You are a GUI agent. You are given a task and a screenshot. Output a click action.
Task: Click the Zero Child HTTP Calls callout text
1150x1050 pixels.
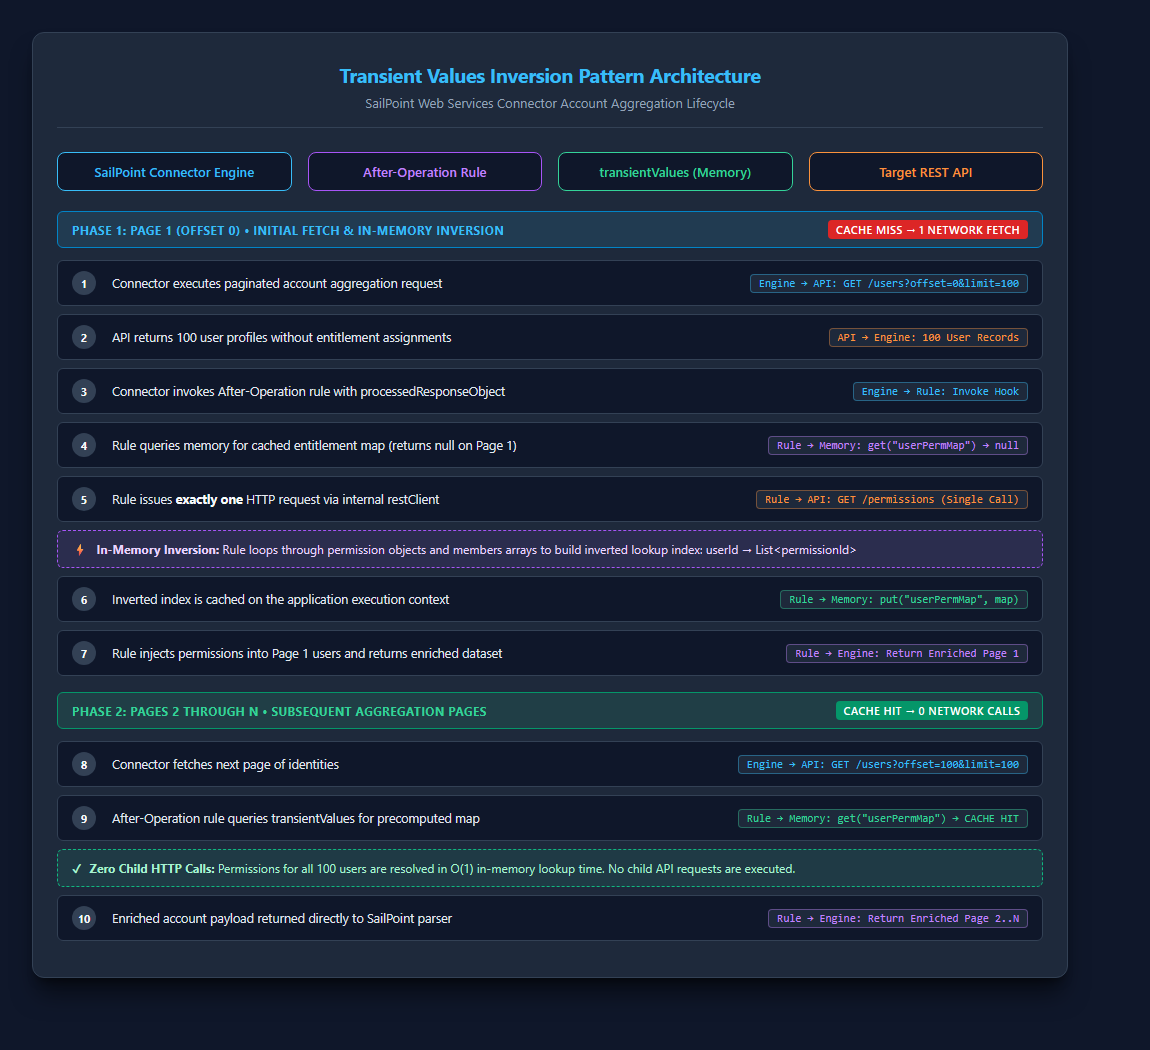click(442, 869)
